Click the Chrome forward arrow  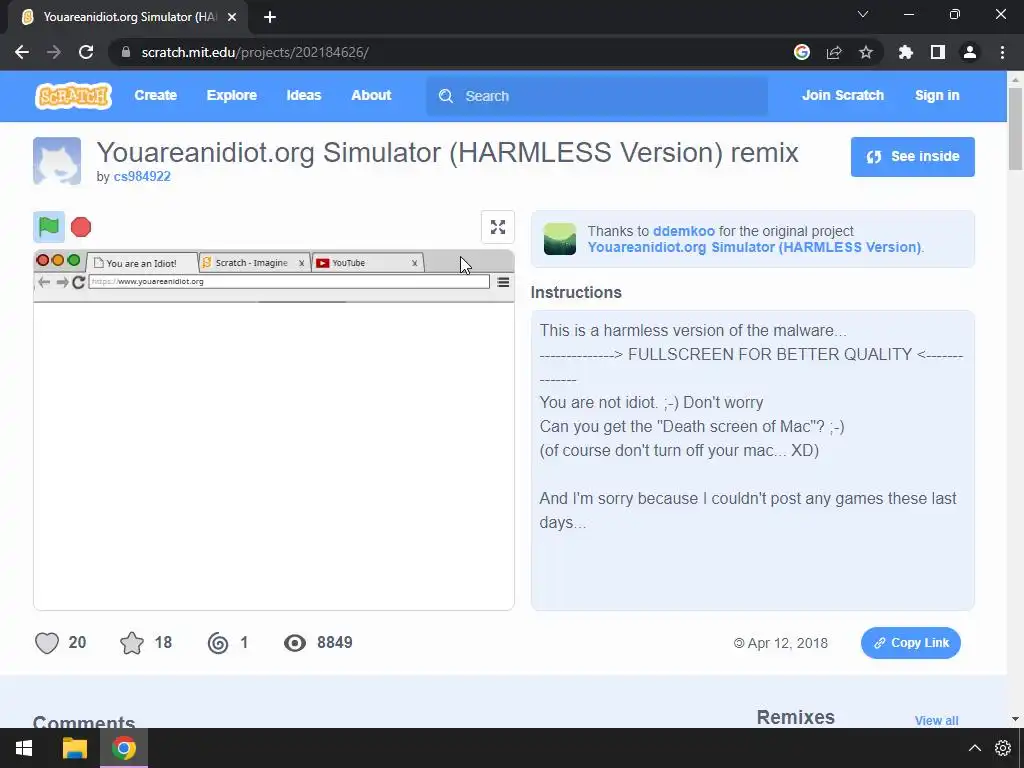tap(54, 52)
